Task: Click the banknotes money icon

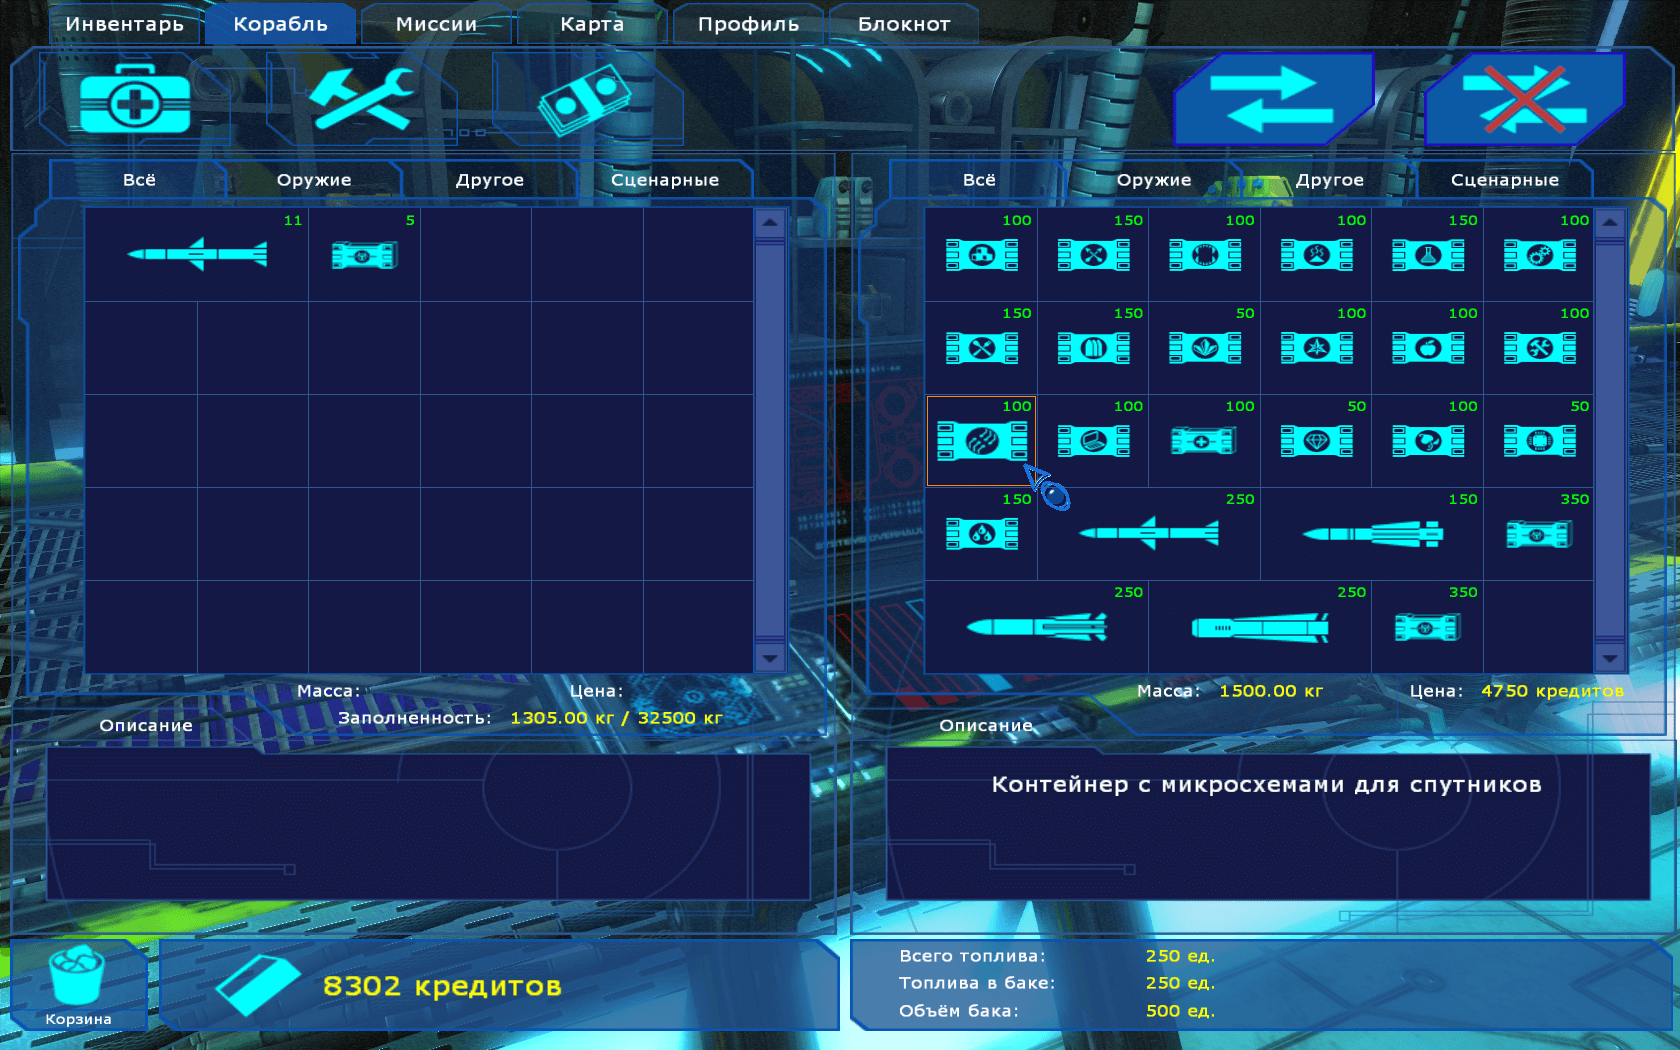Action: click(x=586, y=99)
